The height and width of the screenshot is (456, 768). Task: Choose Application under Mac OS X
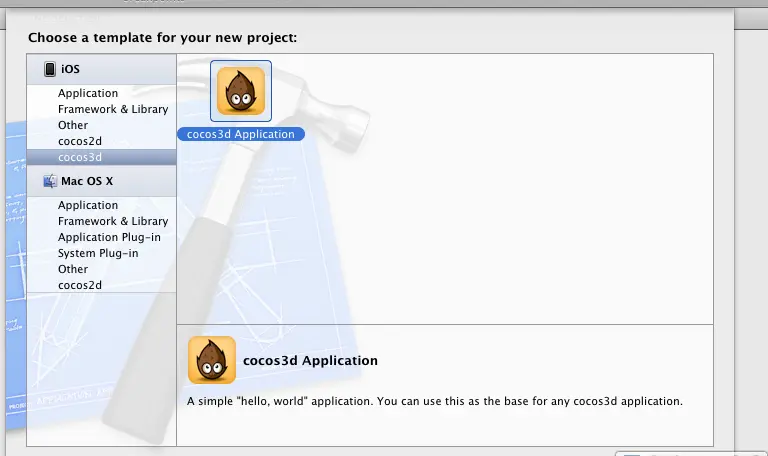[88, 205]
